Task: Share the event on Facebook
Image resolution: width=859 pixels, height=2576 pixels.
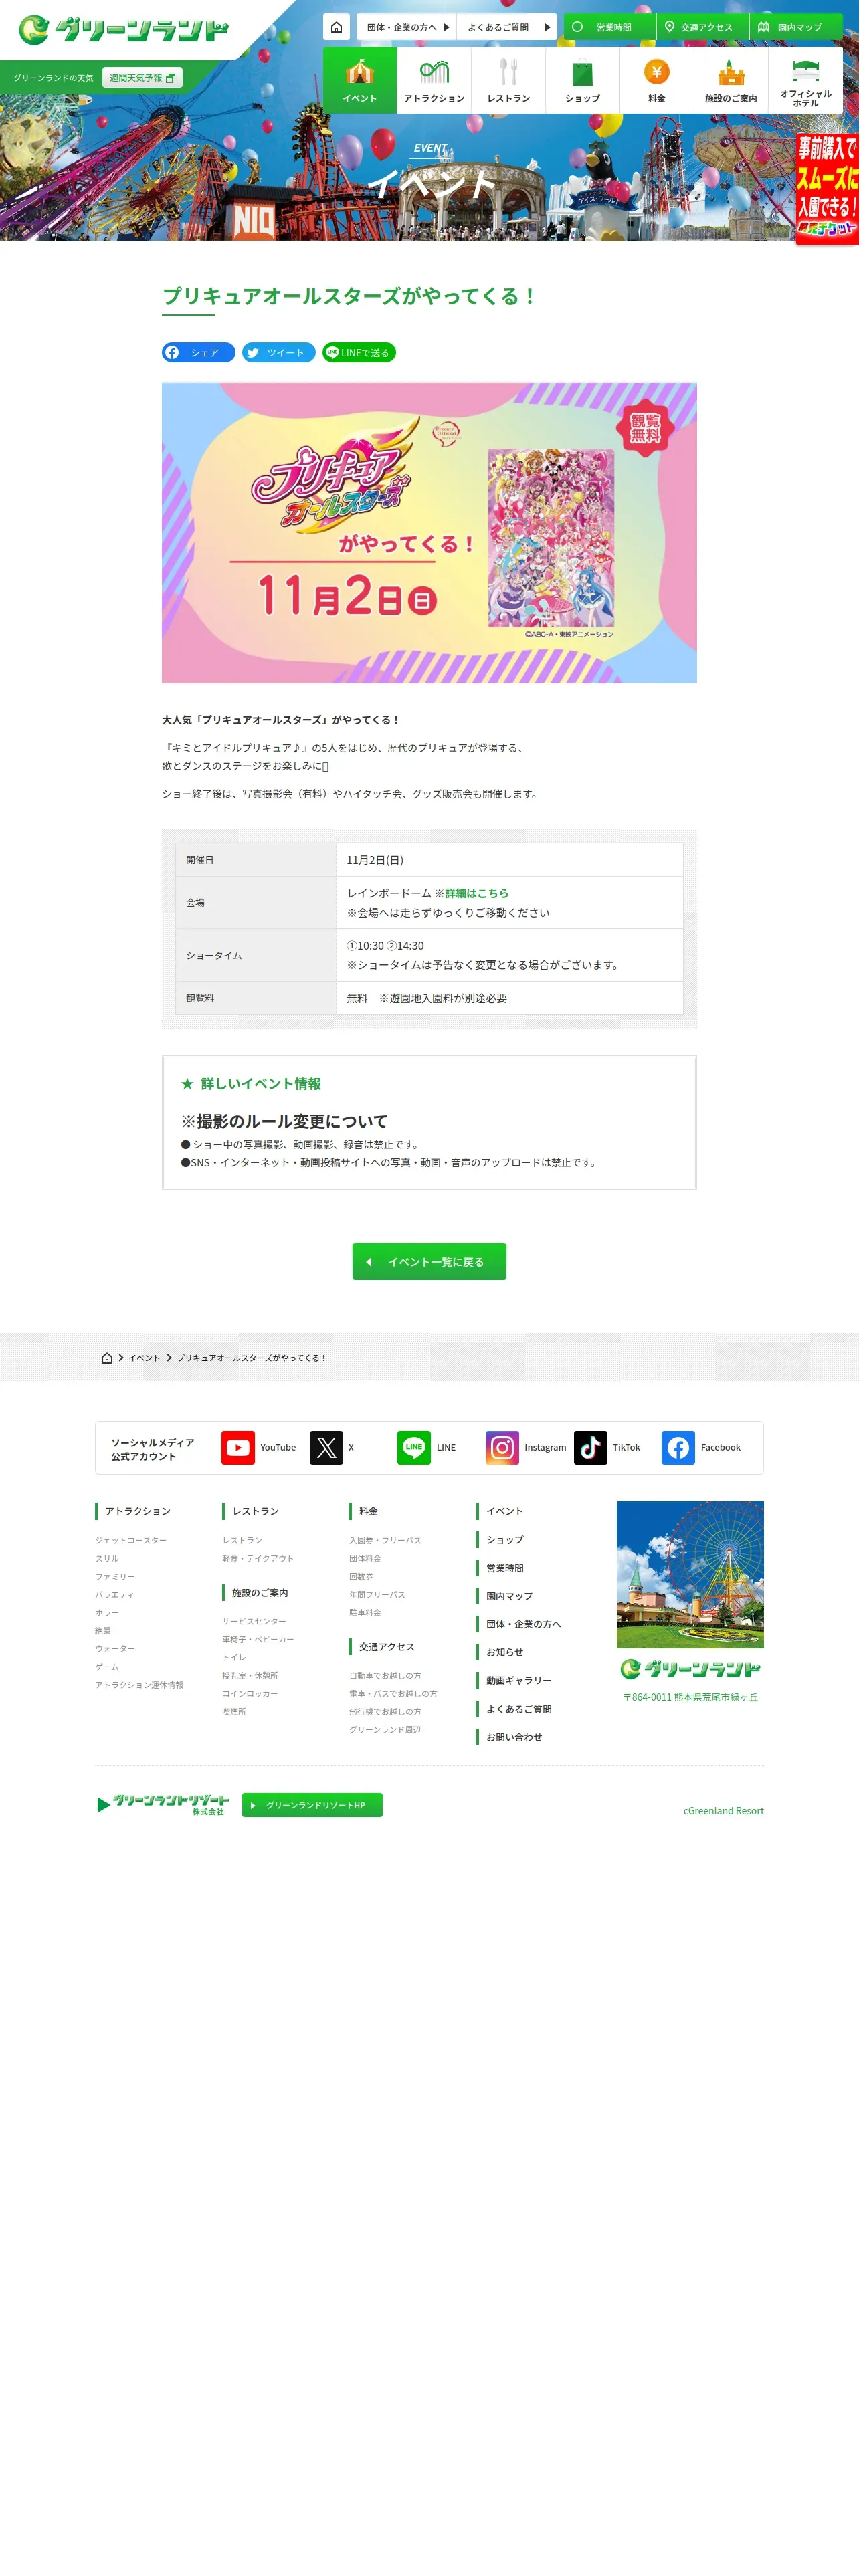Action: [198, 353]
